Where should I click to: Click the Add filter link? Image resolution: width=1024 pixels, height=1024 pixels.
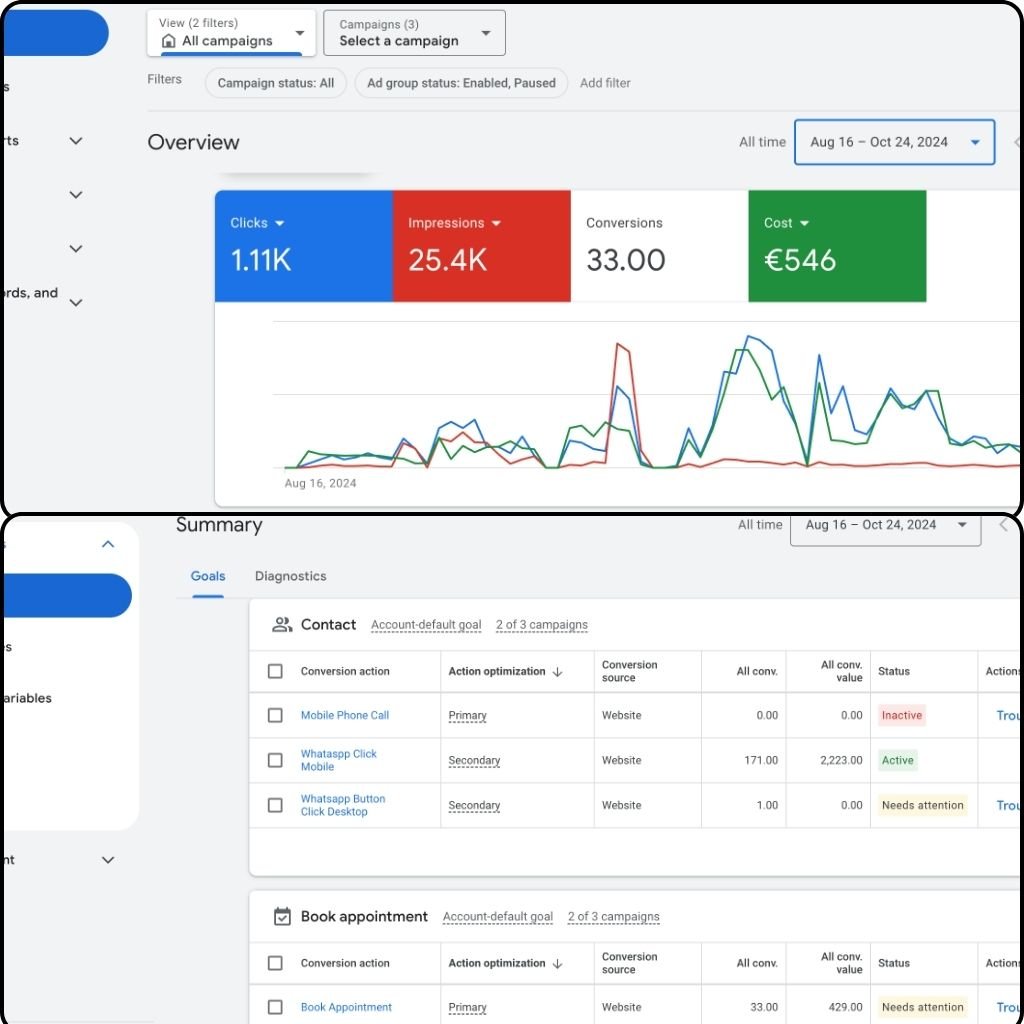605,83
